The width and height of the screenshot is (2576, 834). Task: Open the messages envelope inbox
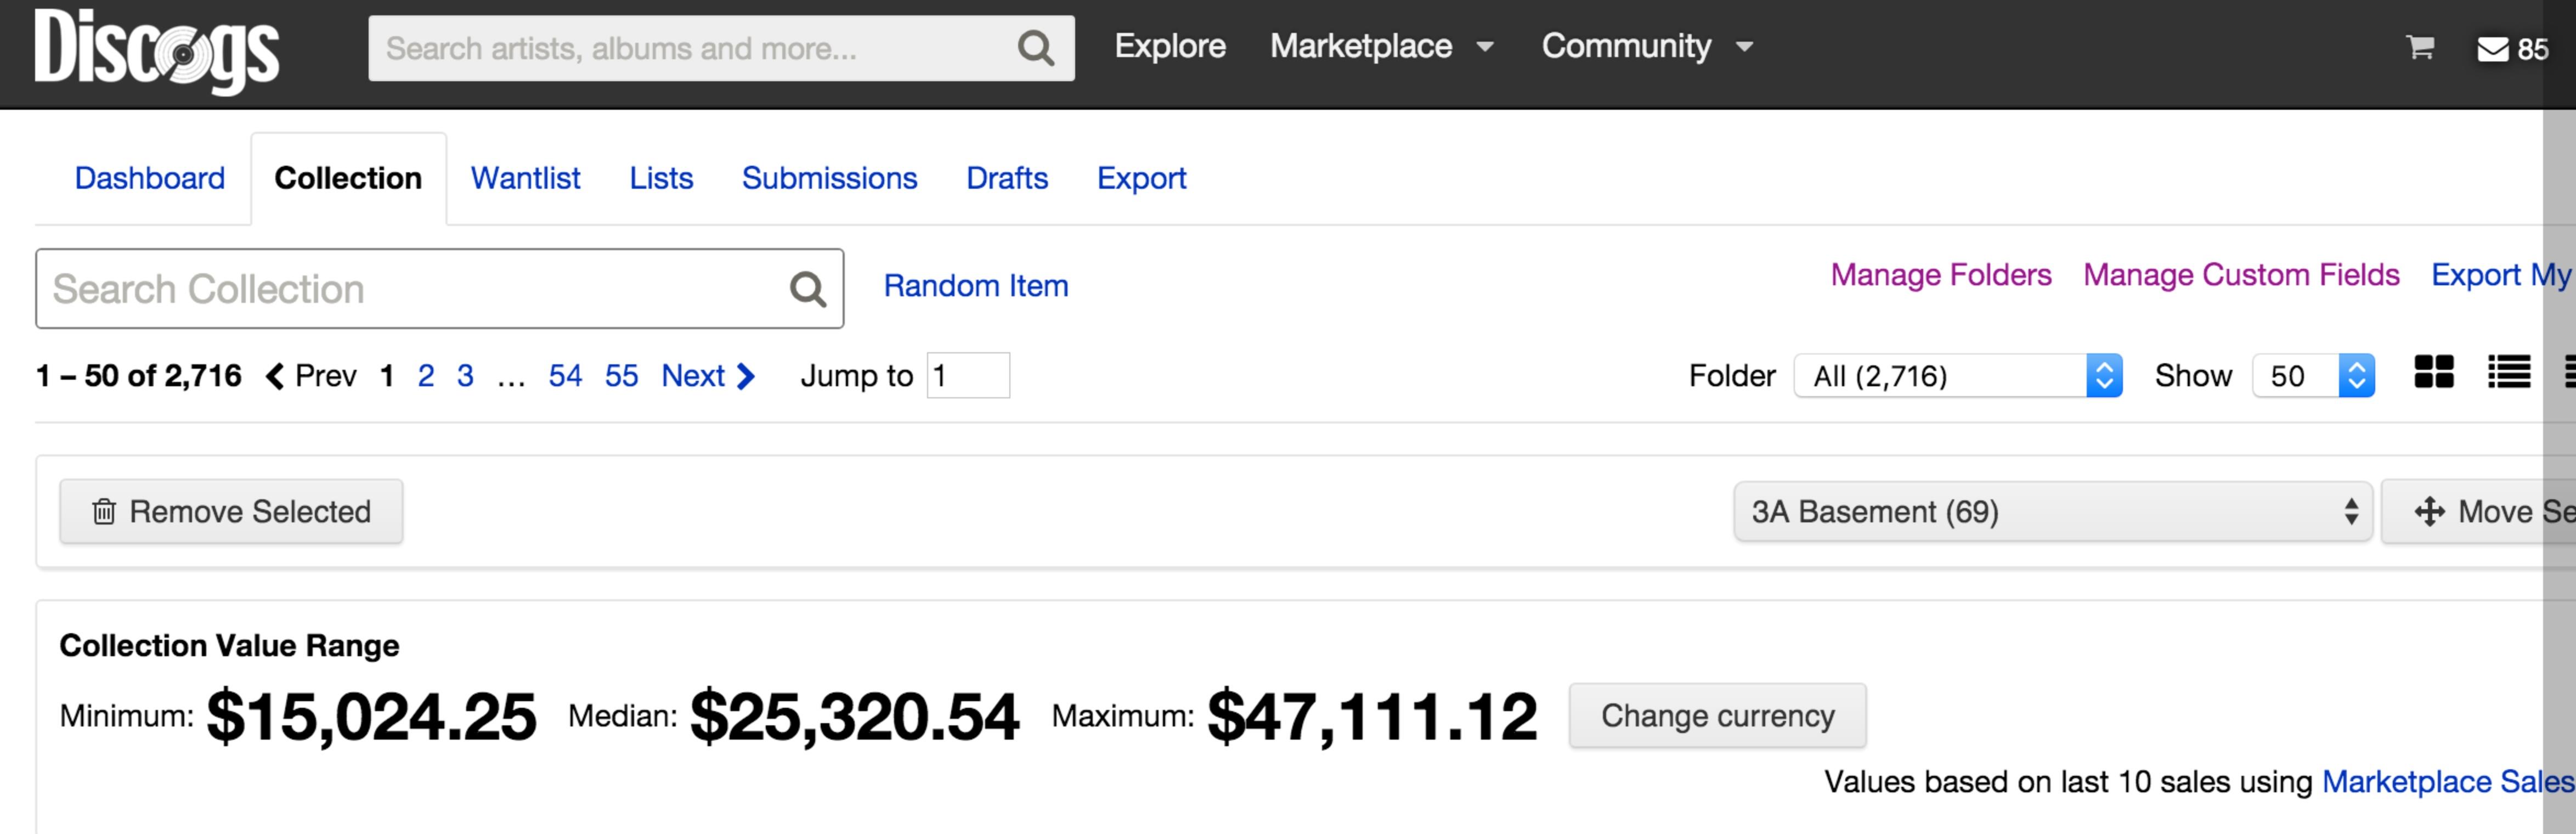[x=2493, y=49]
